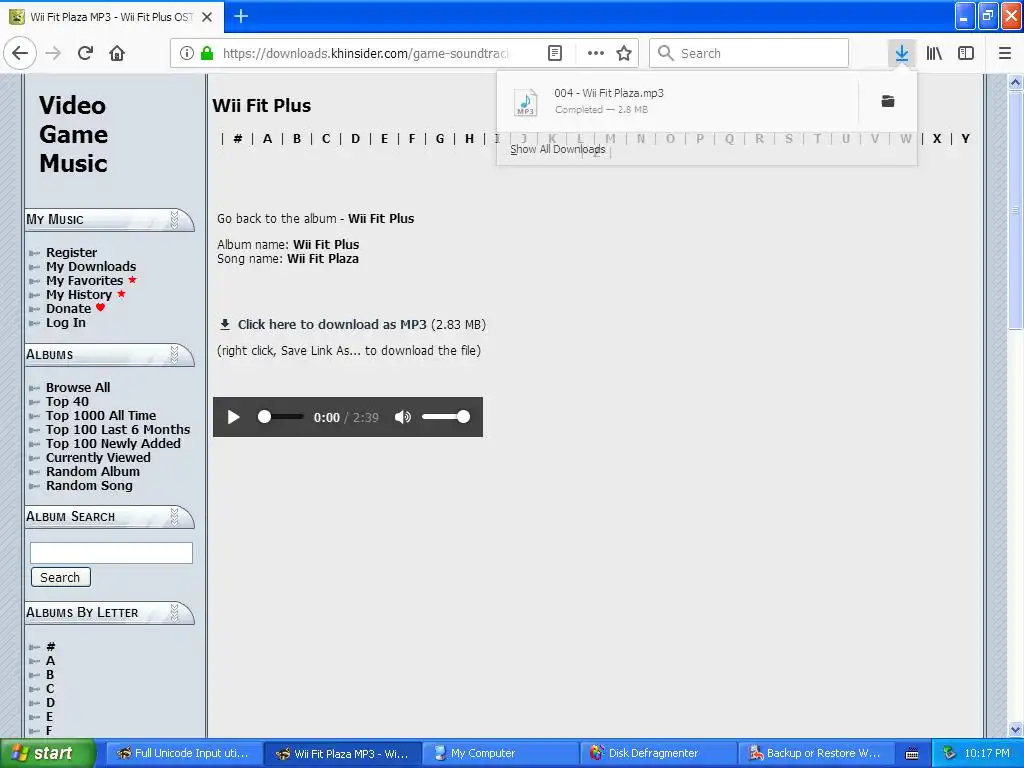Image resolution: width=1024 pixels, height=768 pixels.
Task: Select letter X in top alphabet bar
Action: pos(936,138)
